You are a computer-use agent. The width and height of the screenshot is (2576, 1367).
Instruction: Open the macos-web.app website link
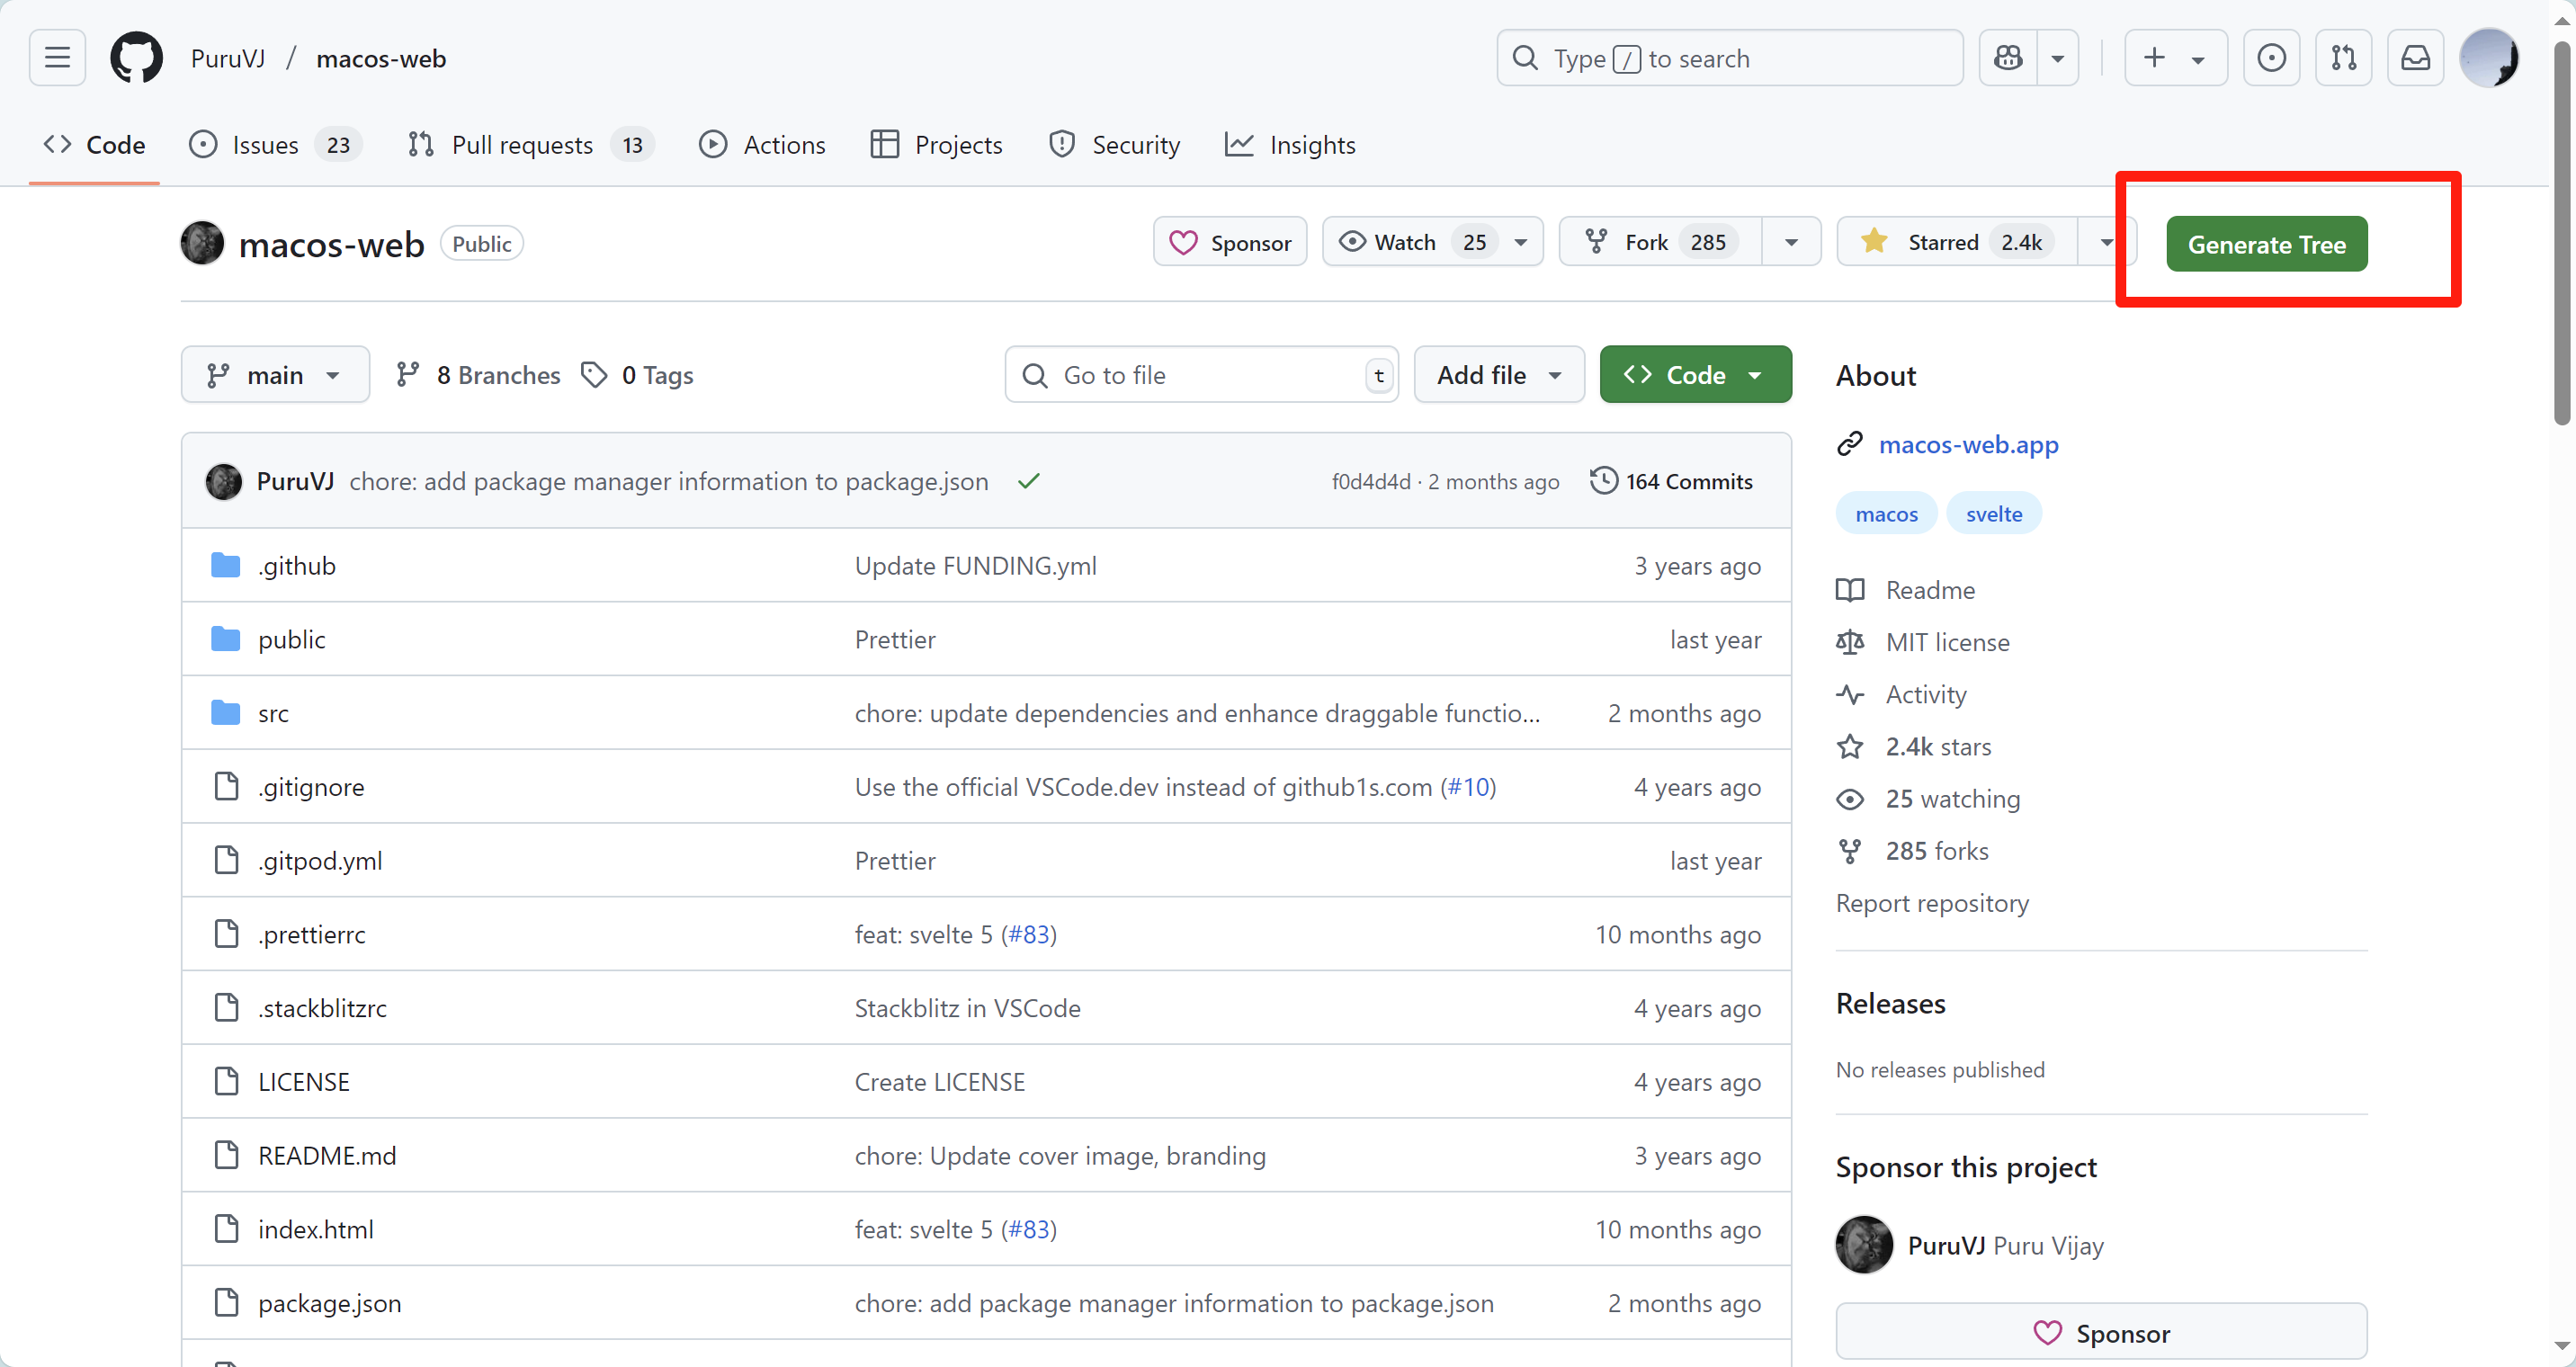point(1968,444)
